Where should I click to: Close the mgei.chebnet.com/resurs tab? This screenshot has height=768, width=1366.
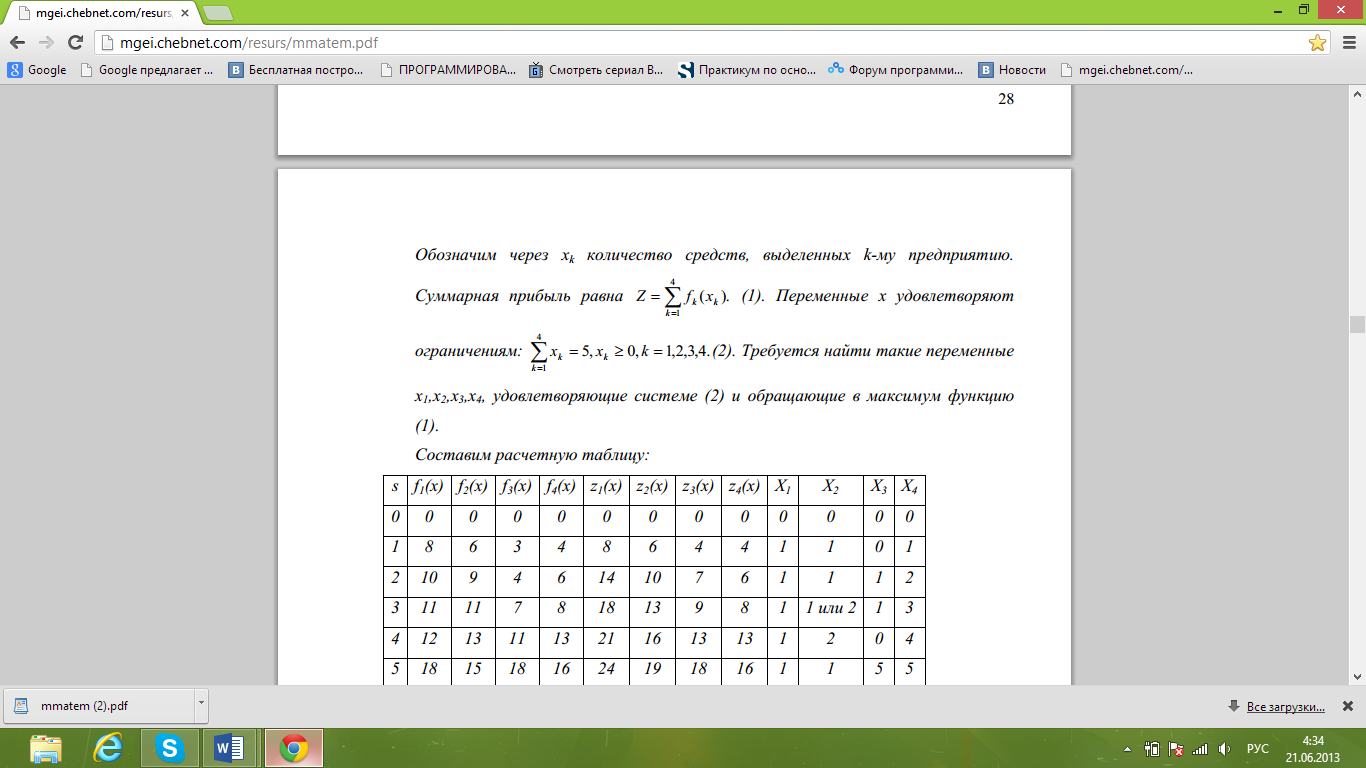[185, 12]
